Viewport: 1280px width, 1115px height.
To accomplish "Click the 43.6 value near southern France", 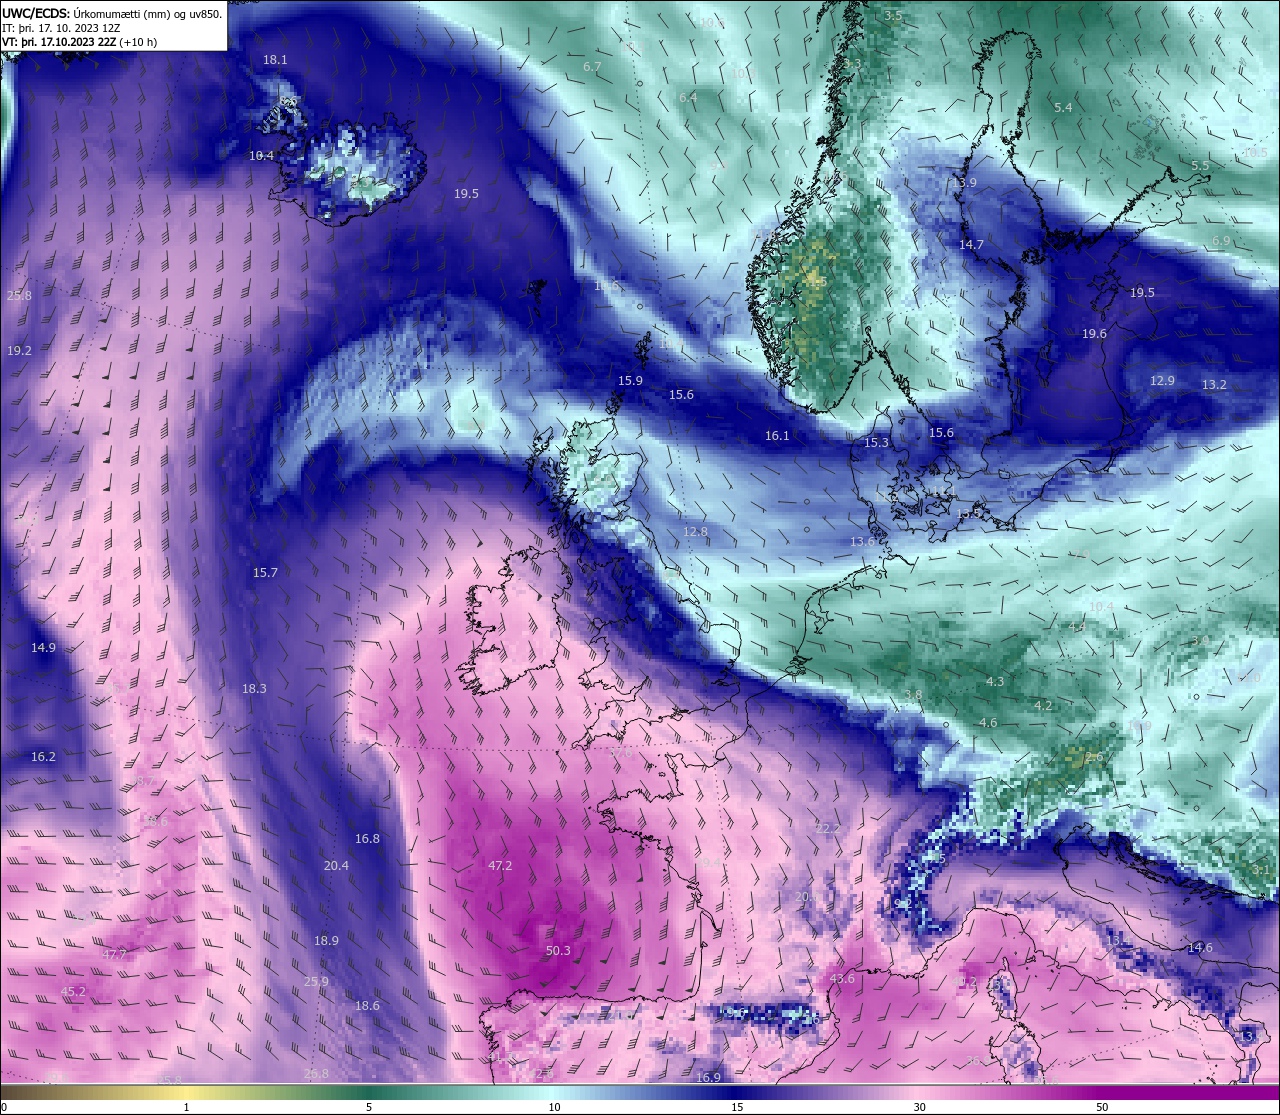I will (x=843, y=979).
